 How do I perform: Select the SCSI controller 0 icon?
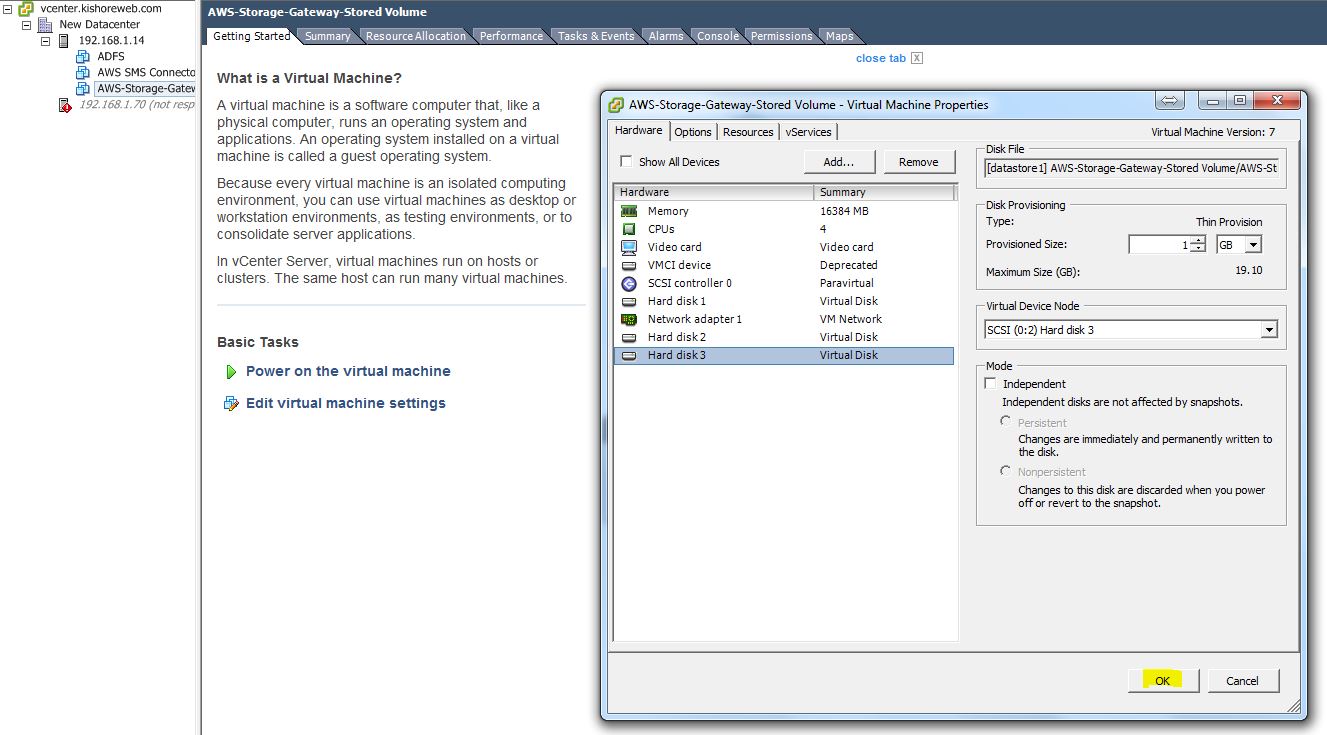click(x=629, y=283)
